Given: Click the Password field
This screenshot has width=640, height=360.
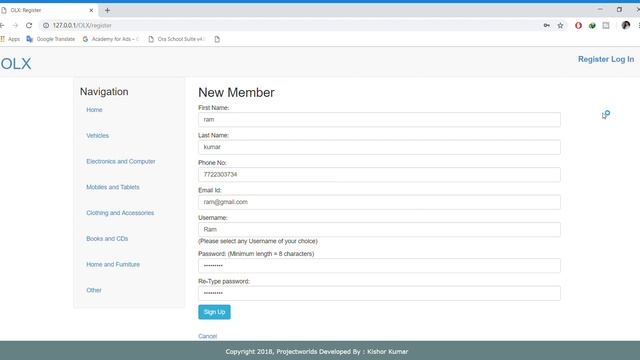Looking at the screenshot, I should click(x=379, y=266).
